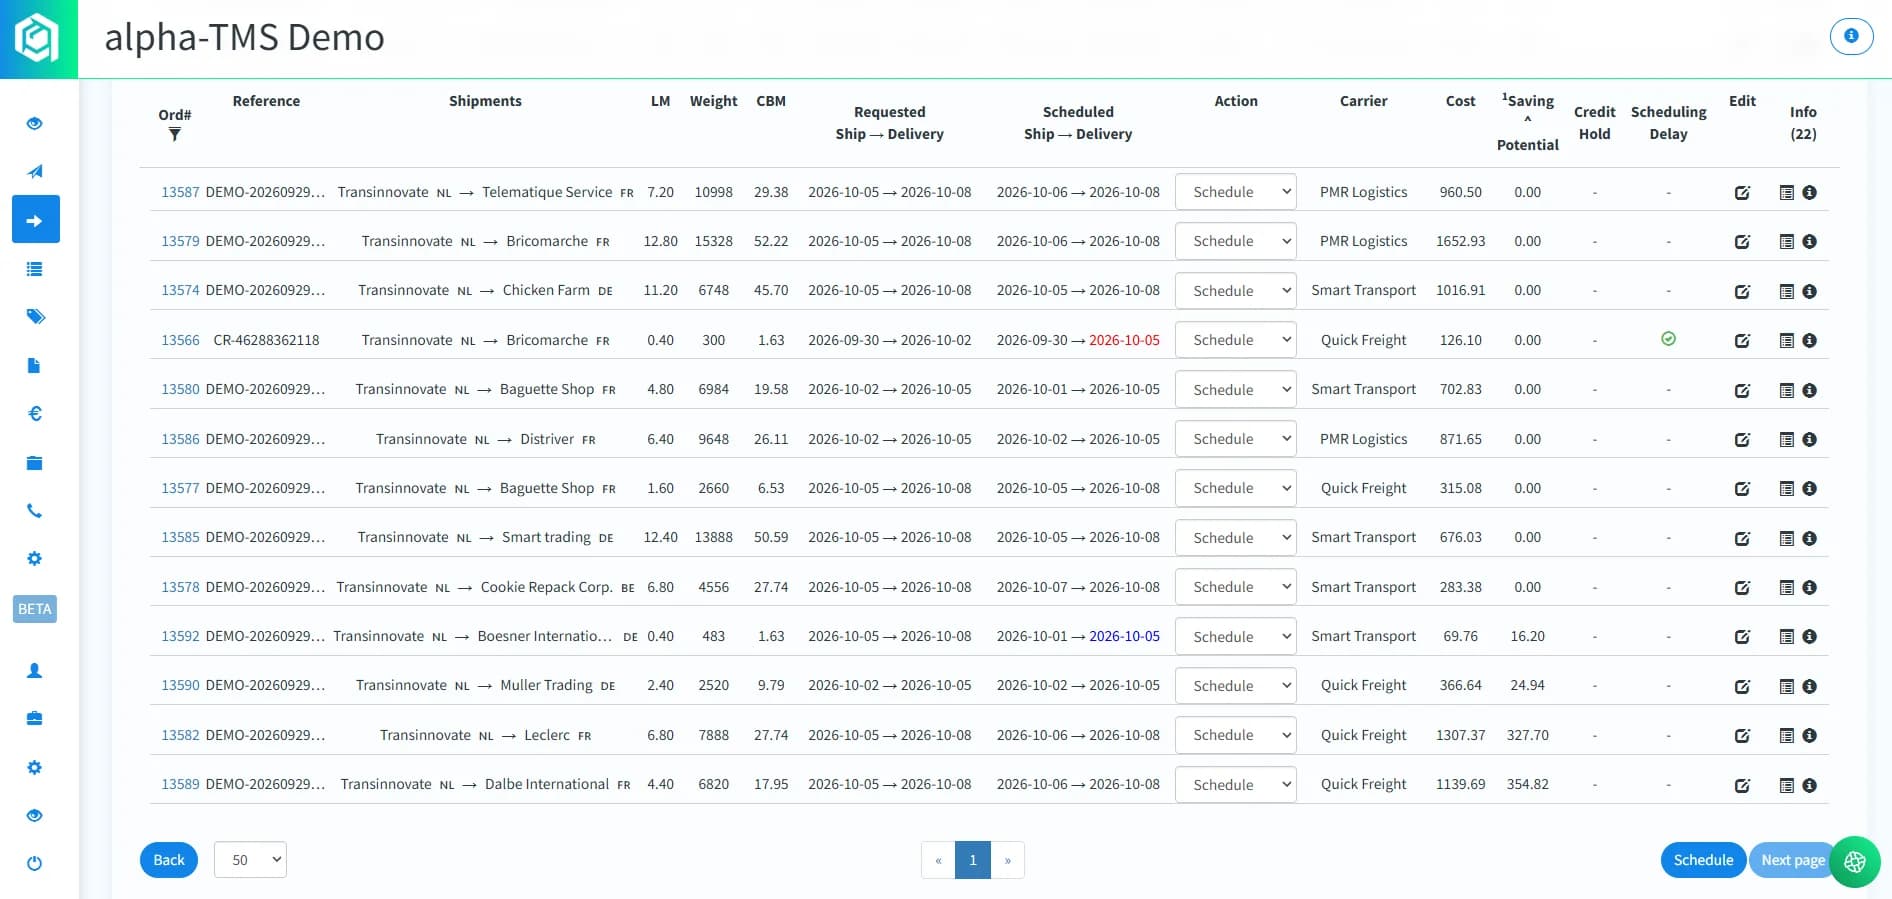1892x899 pixels.
Task: Expand the Action dropdown for order 13592
Action: [x=1236, y=636]
